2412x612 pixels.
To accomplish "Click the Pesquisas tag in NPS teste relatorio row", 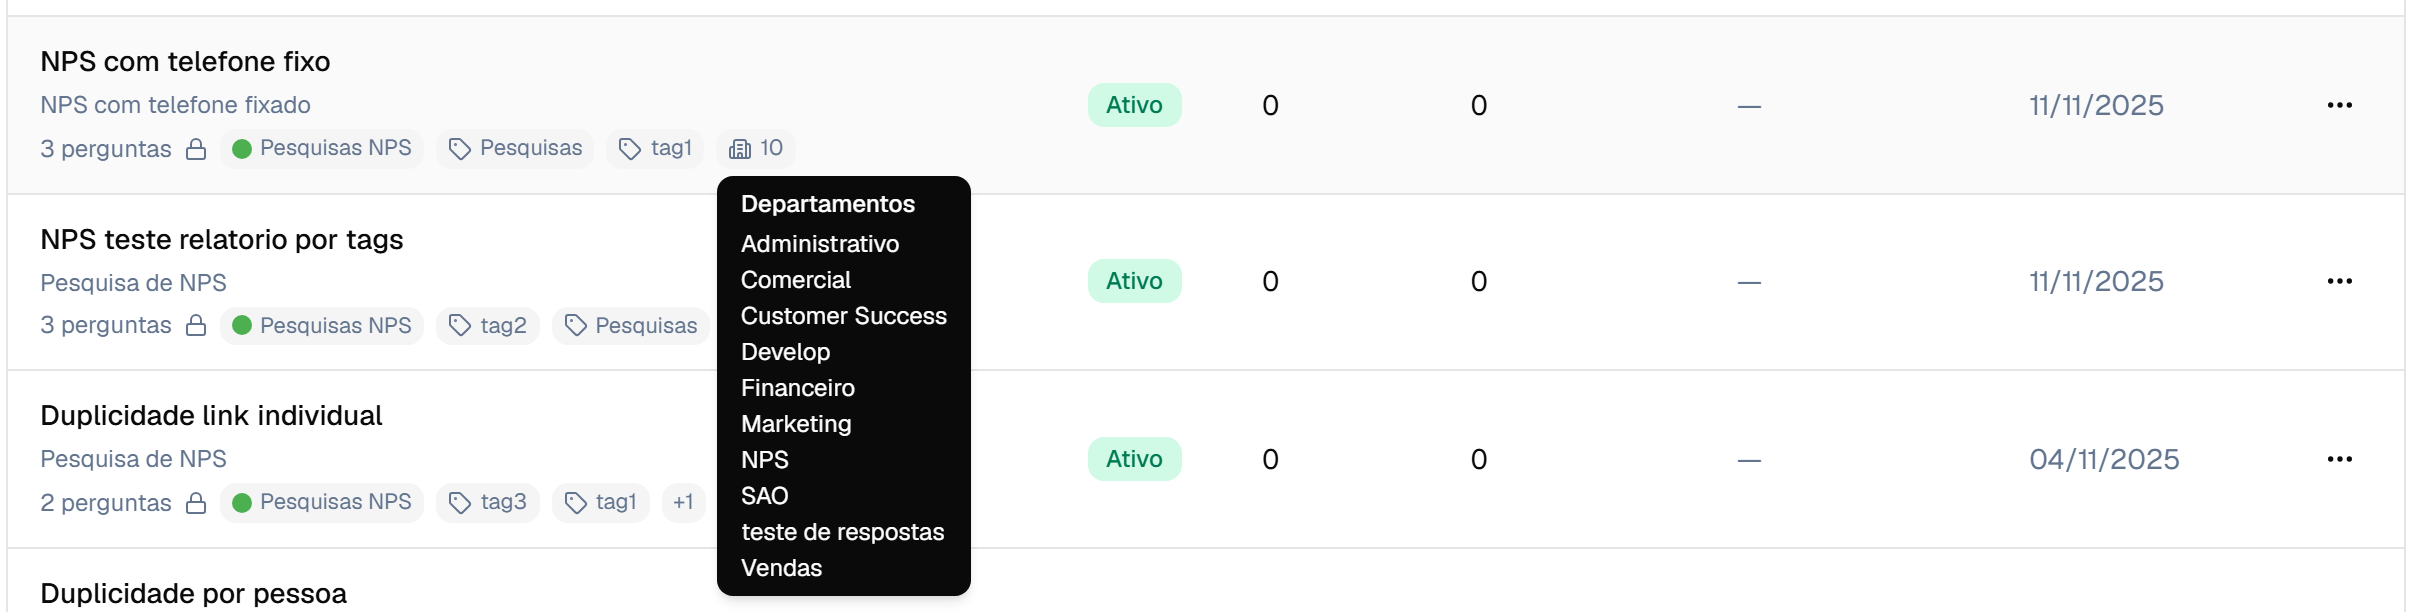I will (631, 326).
